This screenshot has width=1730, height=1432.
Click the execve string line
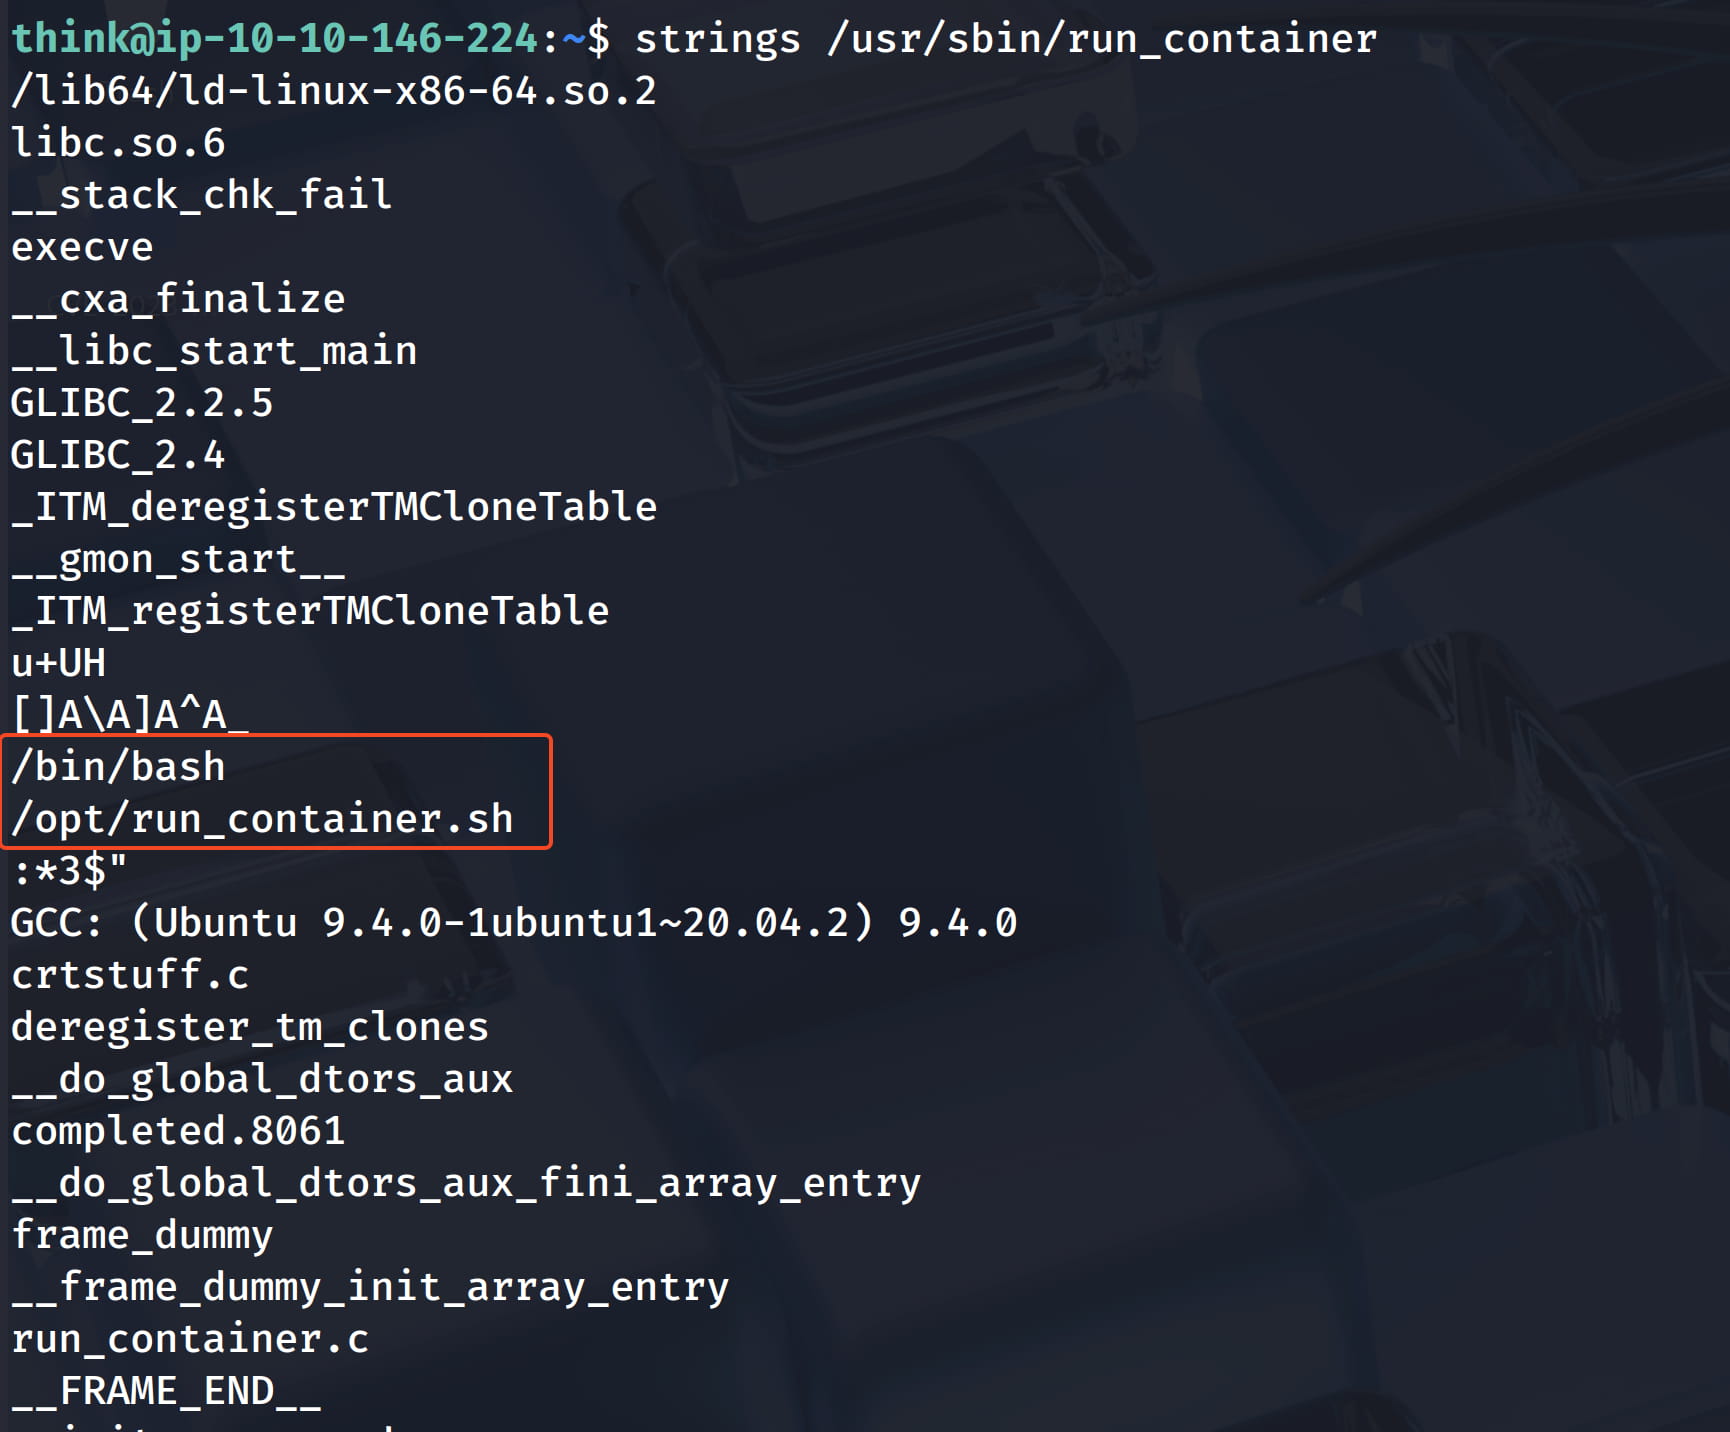point(82,247)
